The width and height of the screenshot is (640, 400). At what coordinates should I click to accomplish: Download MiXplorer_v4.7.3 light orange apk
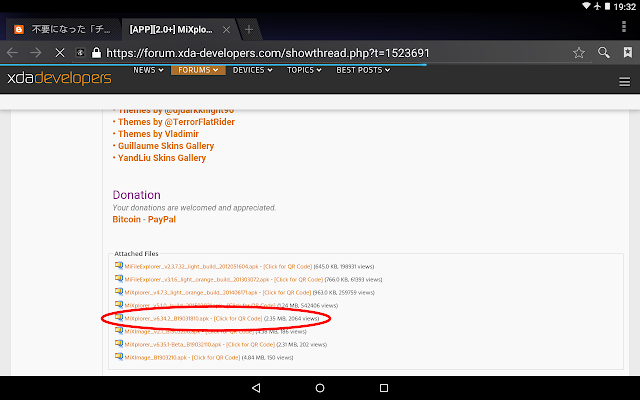tap(191, 293)
